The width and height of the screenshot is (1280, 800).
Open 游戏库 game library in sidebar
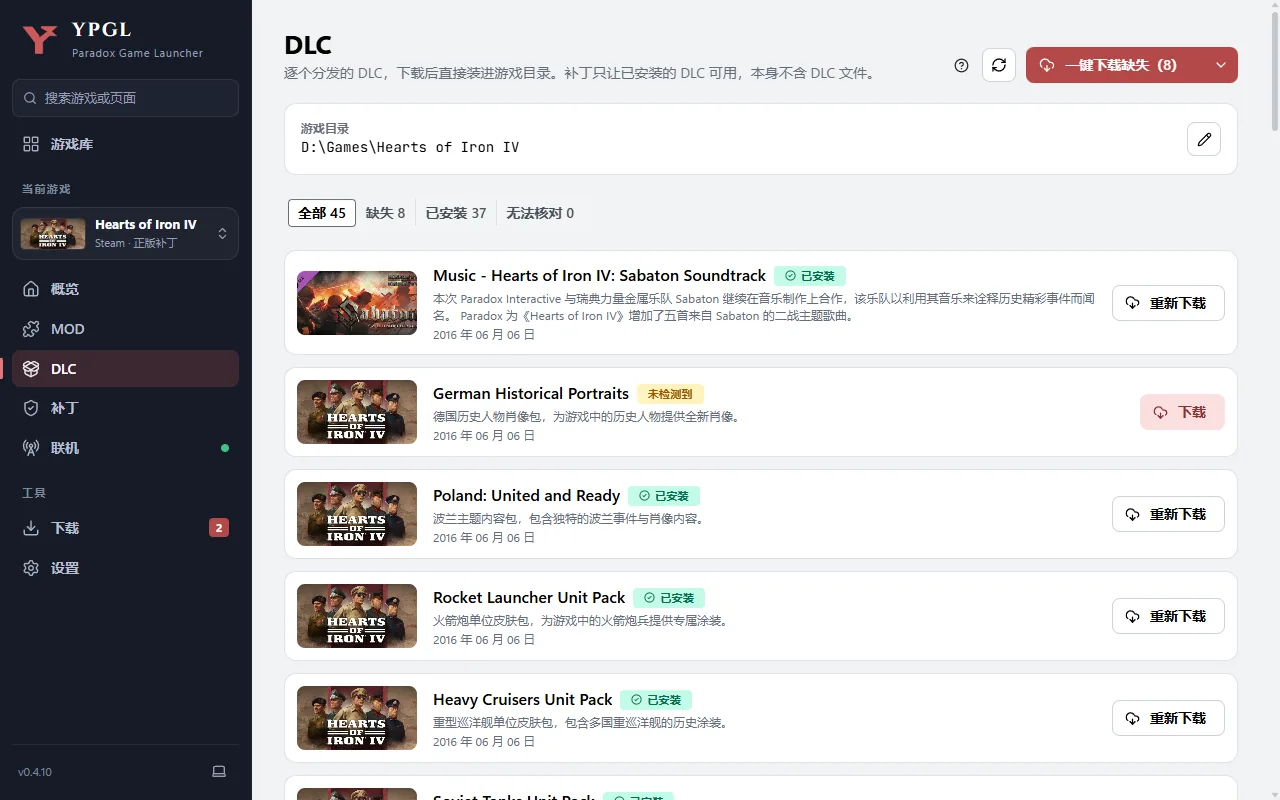125,144
